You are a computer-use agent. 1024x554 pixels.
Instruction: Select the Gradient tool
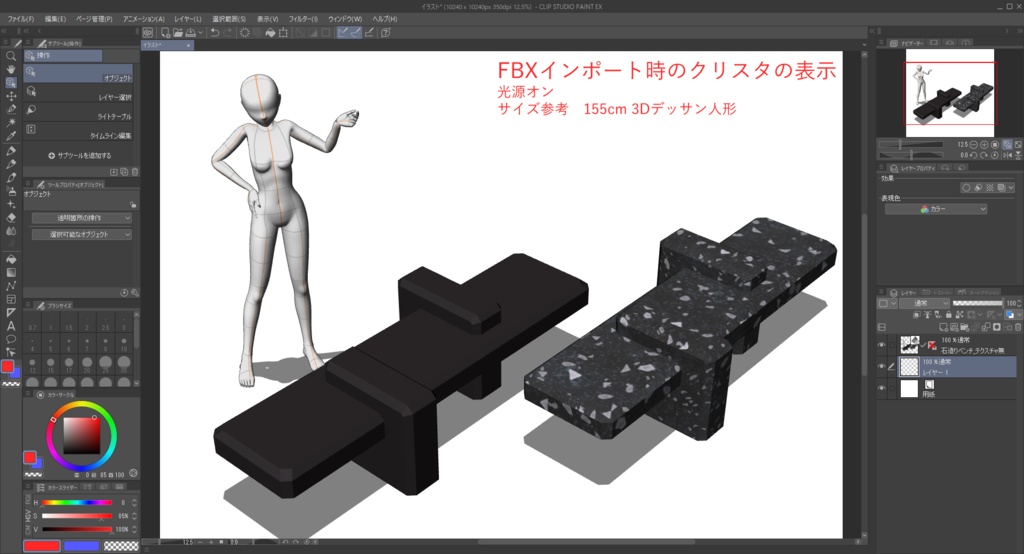click(10, 272)
